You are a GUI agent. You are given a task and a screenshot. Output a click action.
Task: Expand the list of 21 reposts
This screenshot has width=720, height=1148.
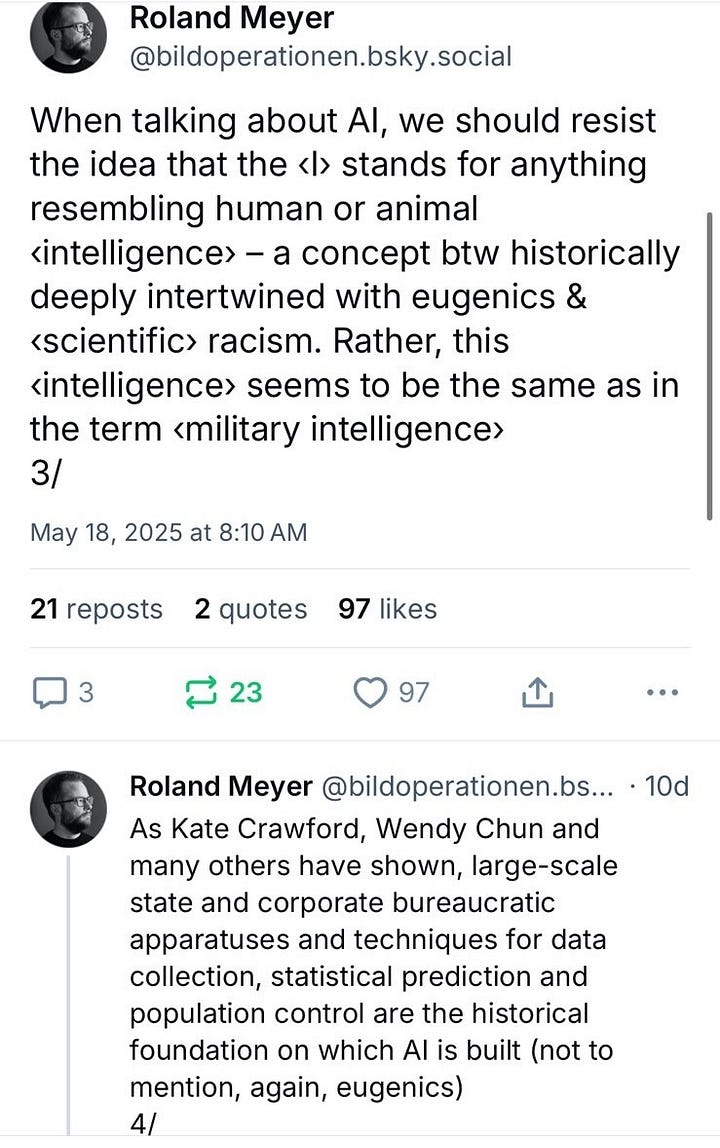coord(96,609)
